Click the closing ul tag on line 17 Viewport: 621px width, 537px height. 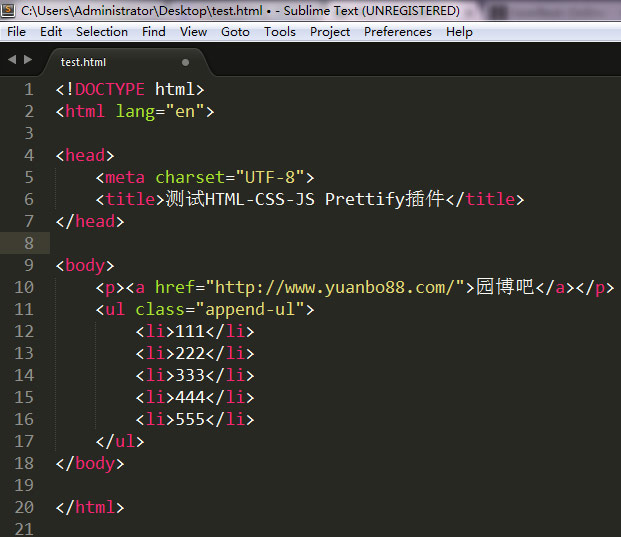120,442
